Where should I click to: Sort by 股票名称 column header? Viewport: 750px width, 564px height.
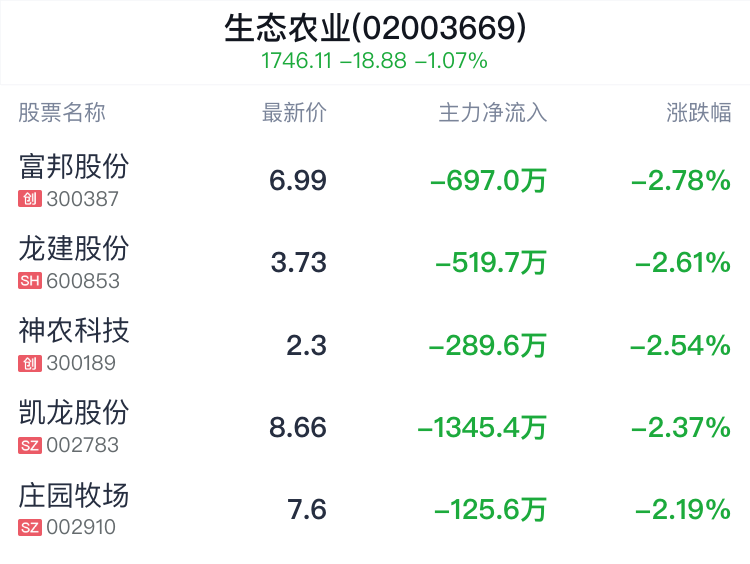(x=62, y=113)
